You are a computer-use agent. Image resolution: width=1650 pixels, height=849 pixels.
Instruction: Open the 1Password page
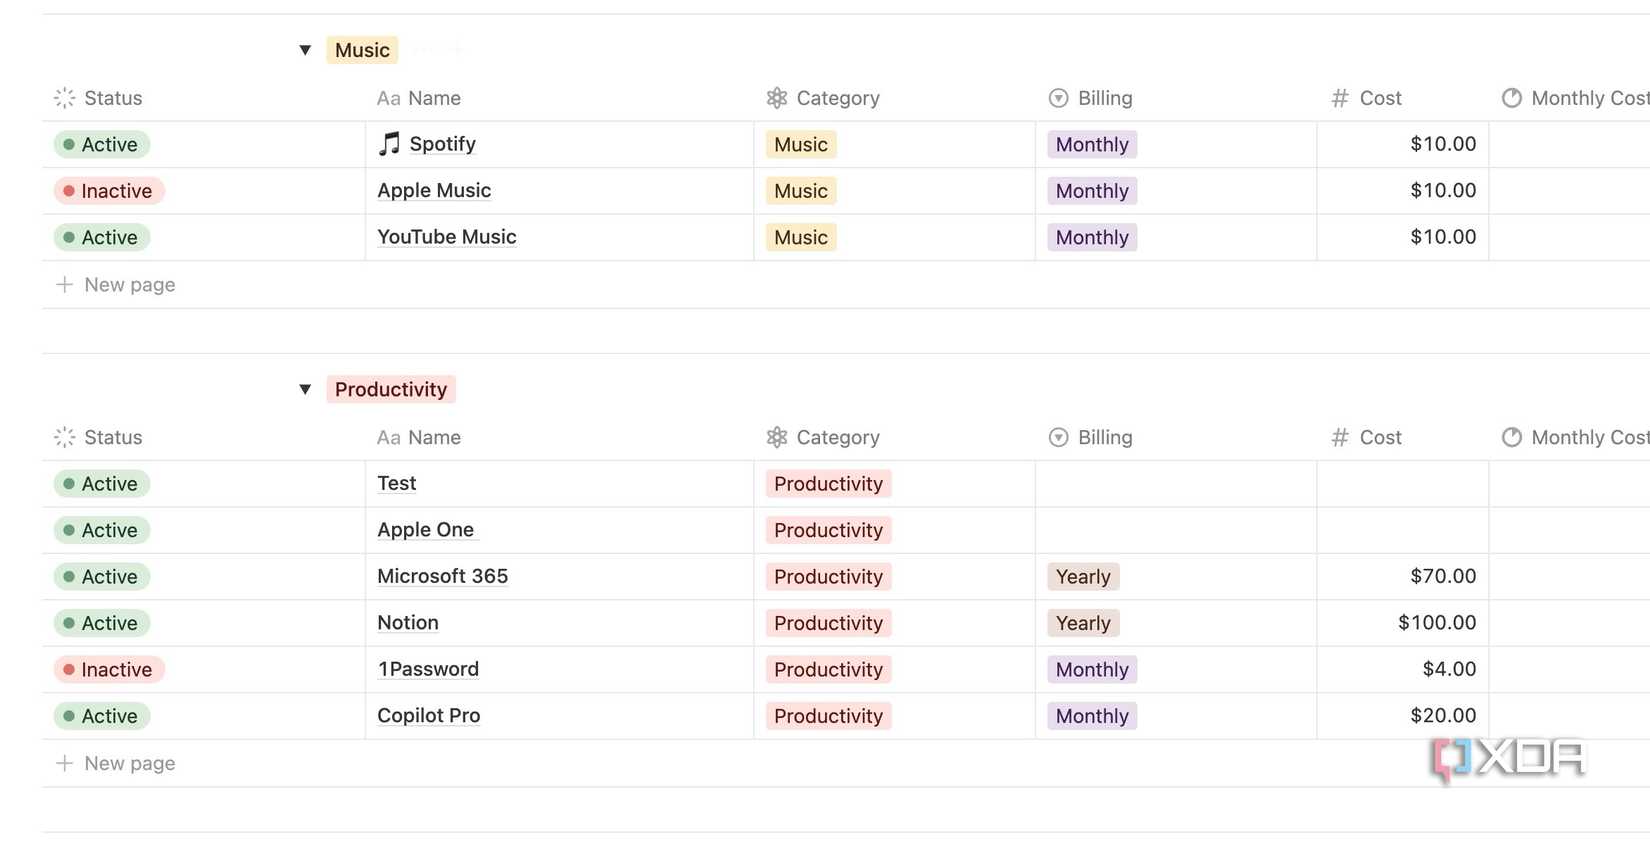coord(428,669)
